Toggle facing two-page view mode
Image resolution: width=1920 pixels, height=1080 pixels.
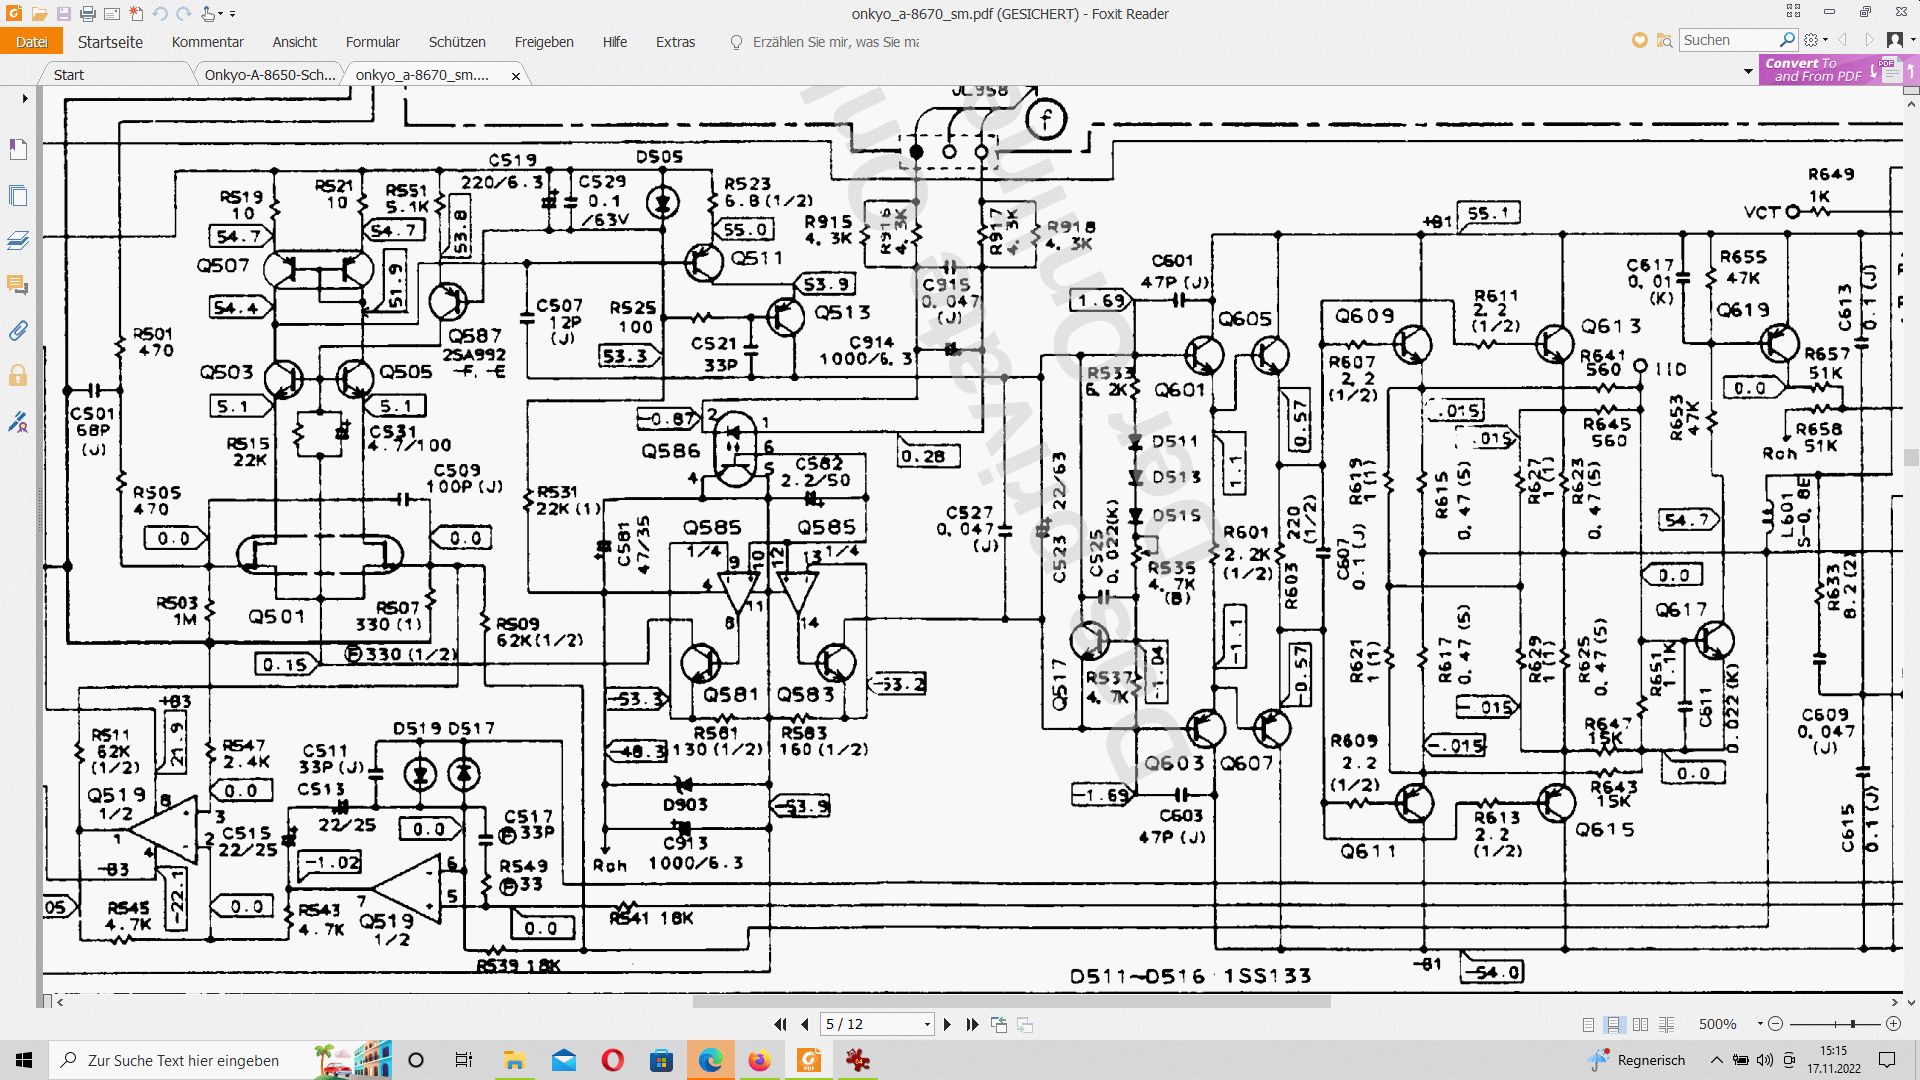point(1640,1024)
